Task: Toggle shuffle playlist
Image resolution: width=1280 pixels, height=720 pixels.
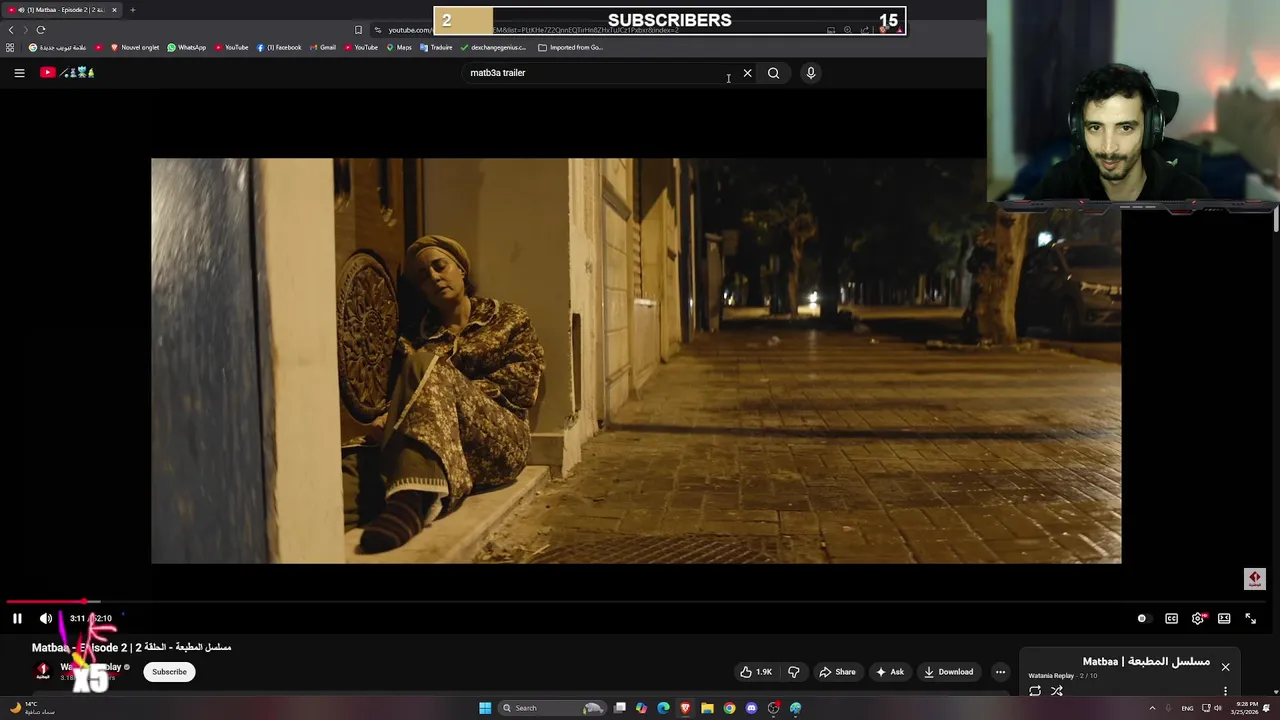Action: pos(1057,691)
